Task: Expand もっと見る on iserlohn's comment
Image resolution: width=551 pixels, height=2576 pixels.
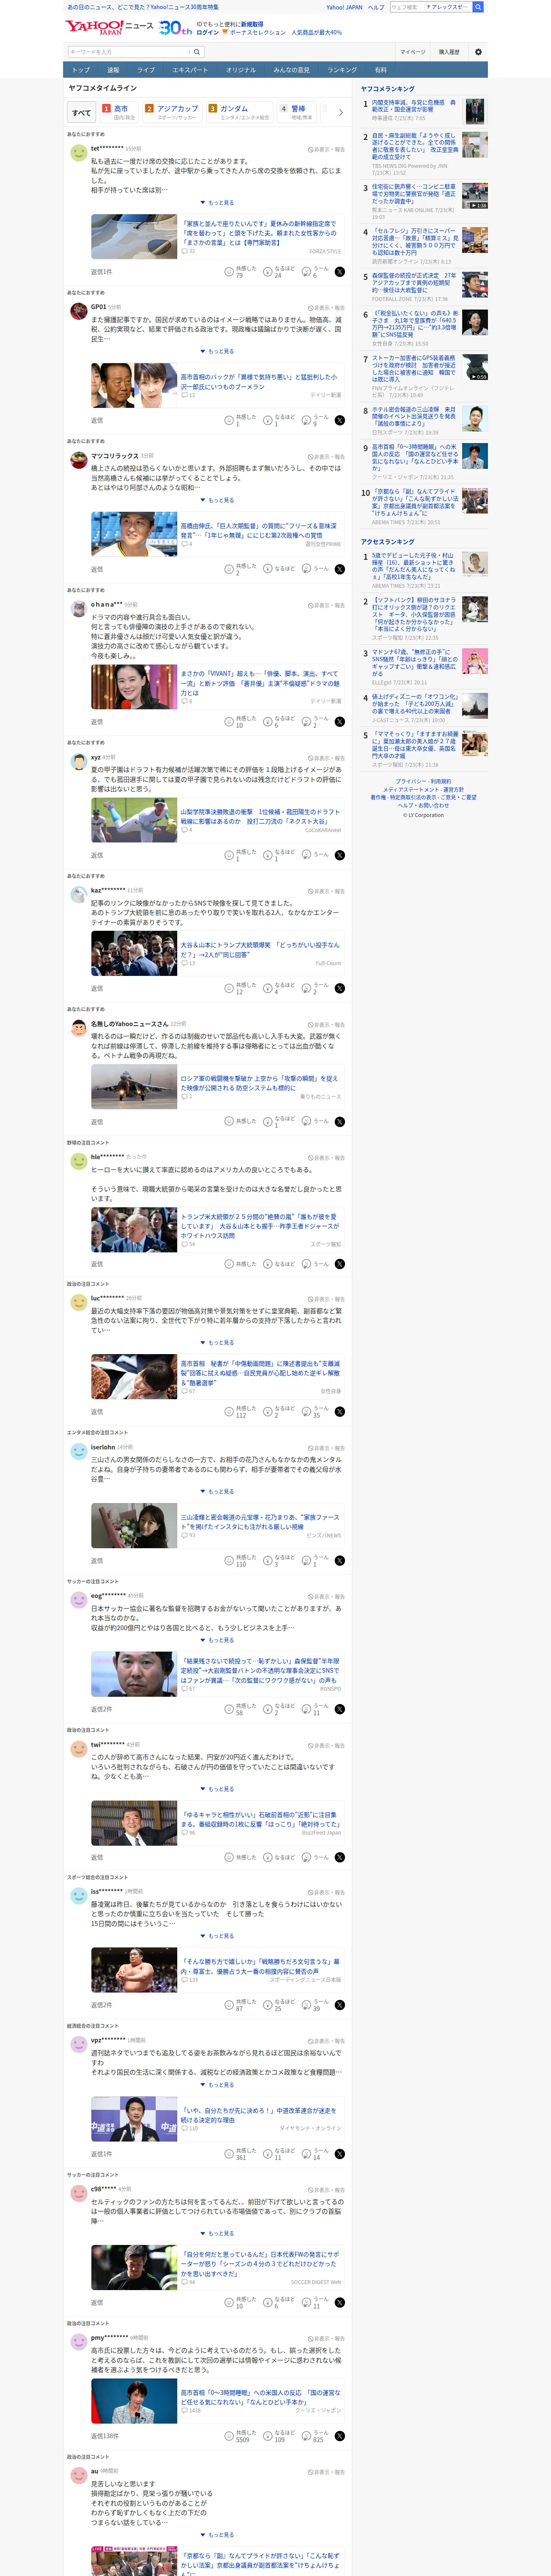Action: (218, 1492)
